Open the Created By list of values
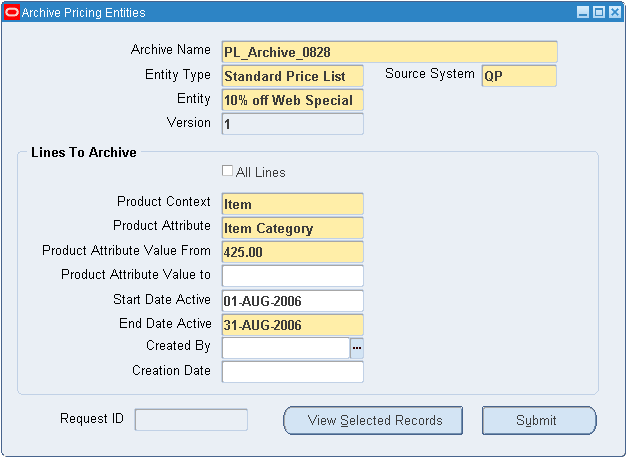 point(357,348)
